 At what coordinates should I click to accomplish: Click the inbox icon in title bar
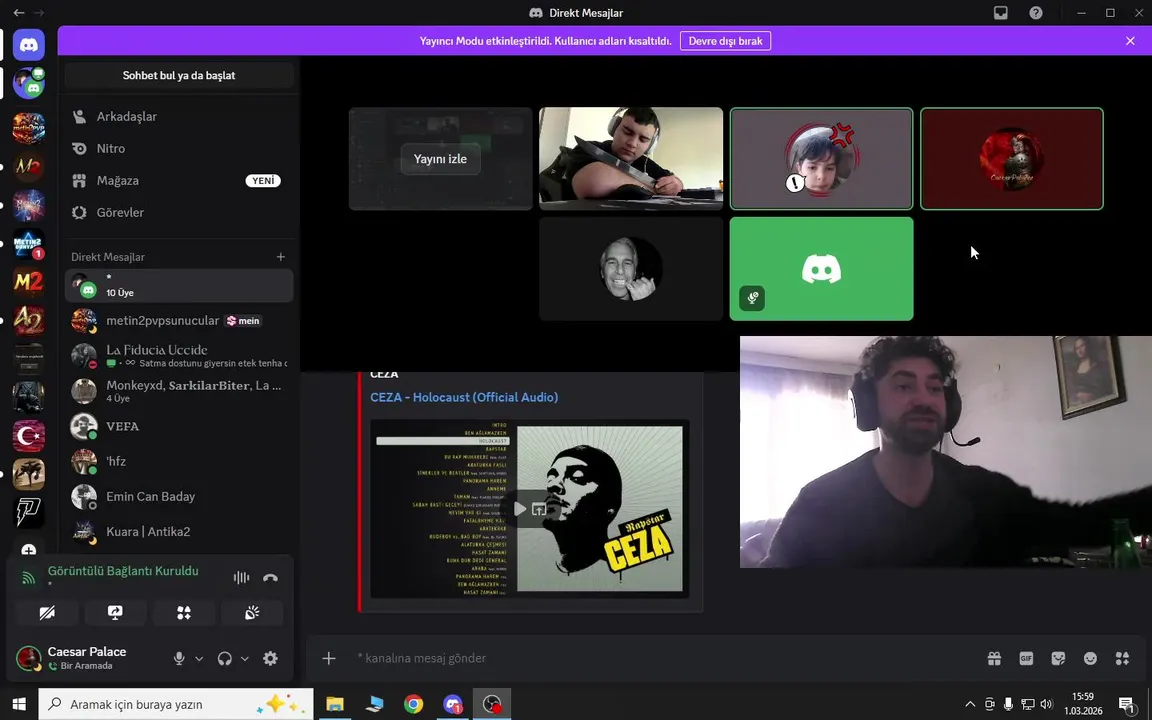(1001, 12)
